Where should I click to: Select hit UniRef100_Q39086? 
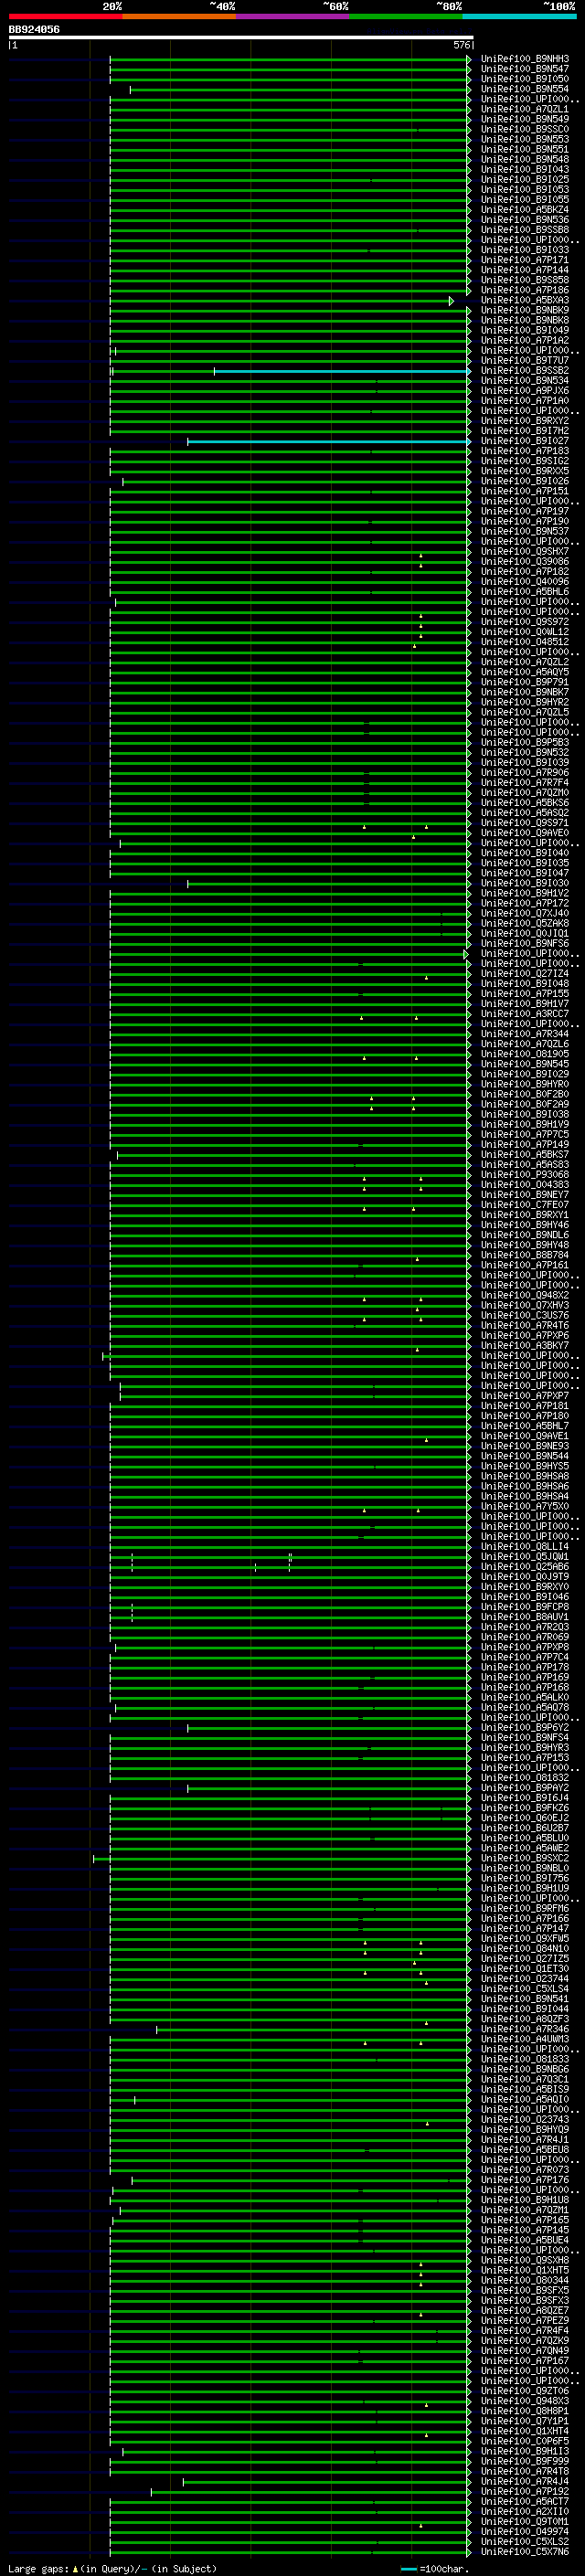click(x=525, y=561)
